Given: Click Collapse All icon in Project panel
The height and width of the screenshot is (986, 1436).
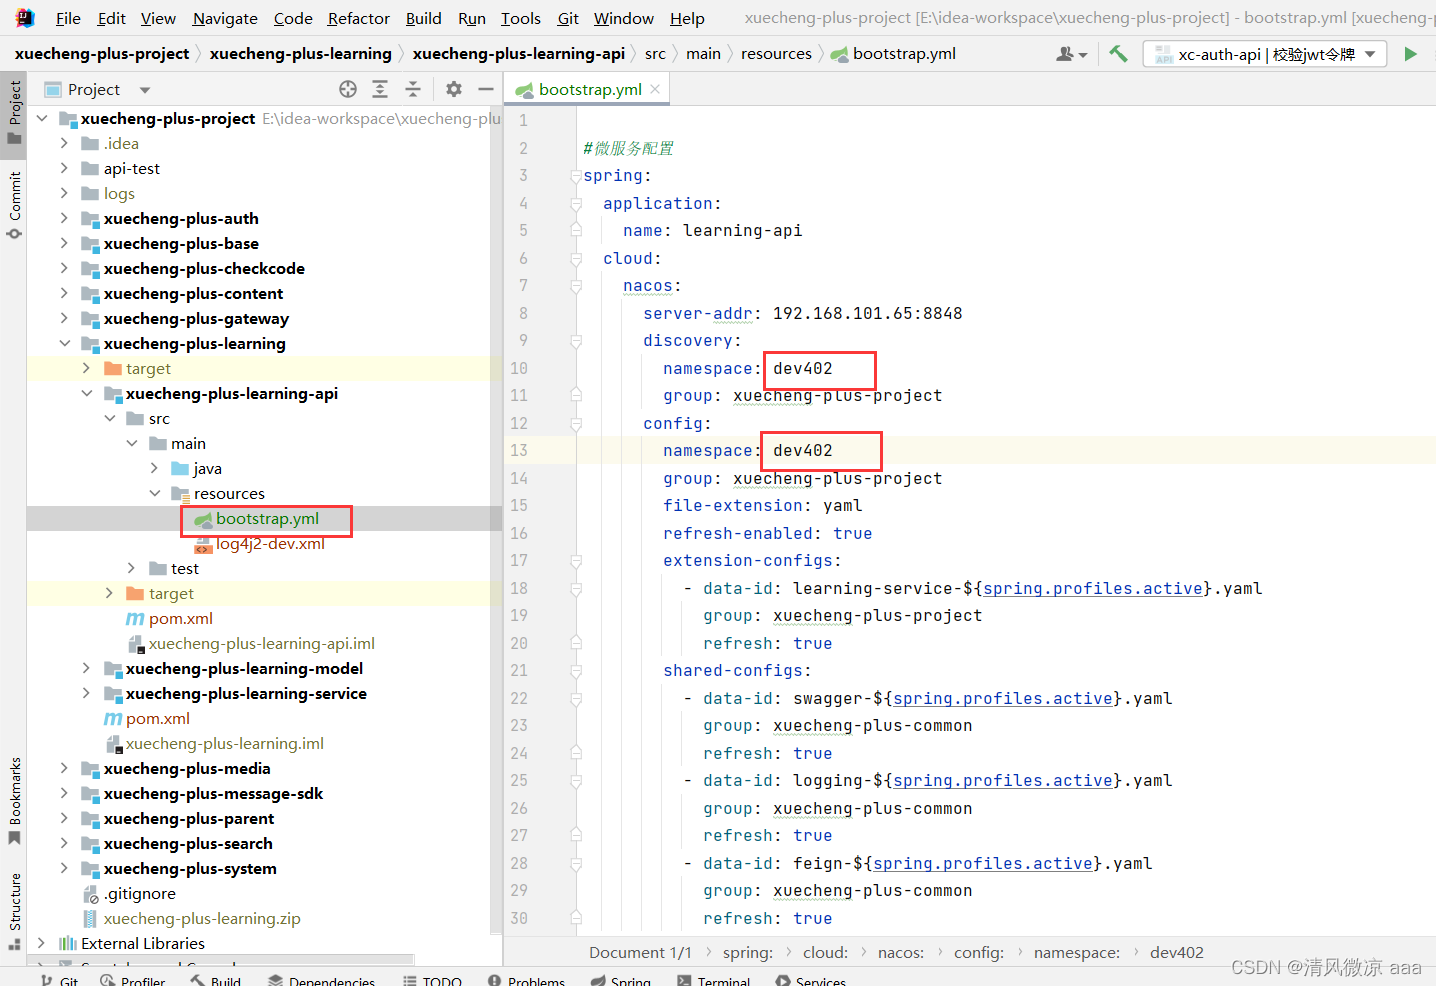Looking at the screenshot, I should tap(413, 89).
